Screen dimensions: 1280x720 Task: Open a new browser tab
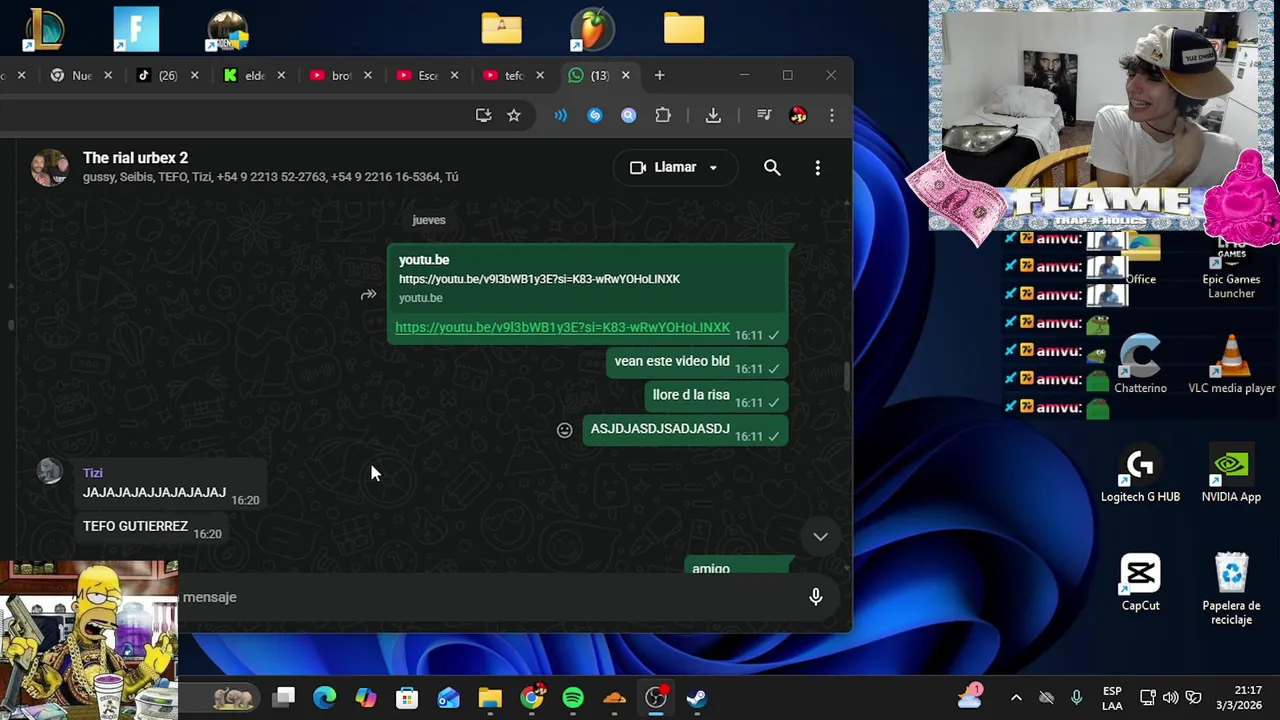pos(659,75)
